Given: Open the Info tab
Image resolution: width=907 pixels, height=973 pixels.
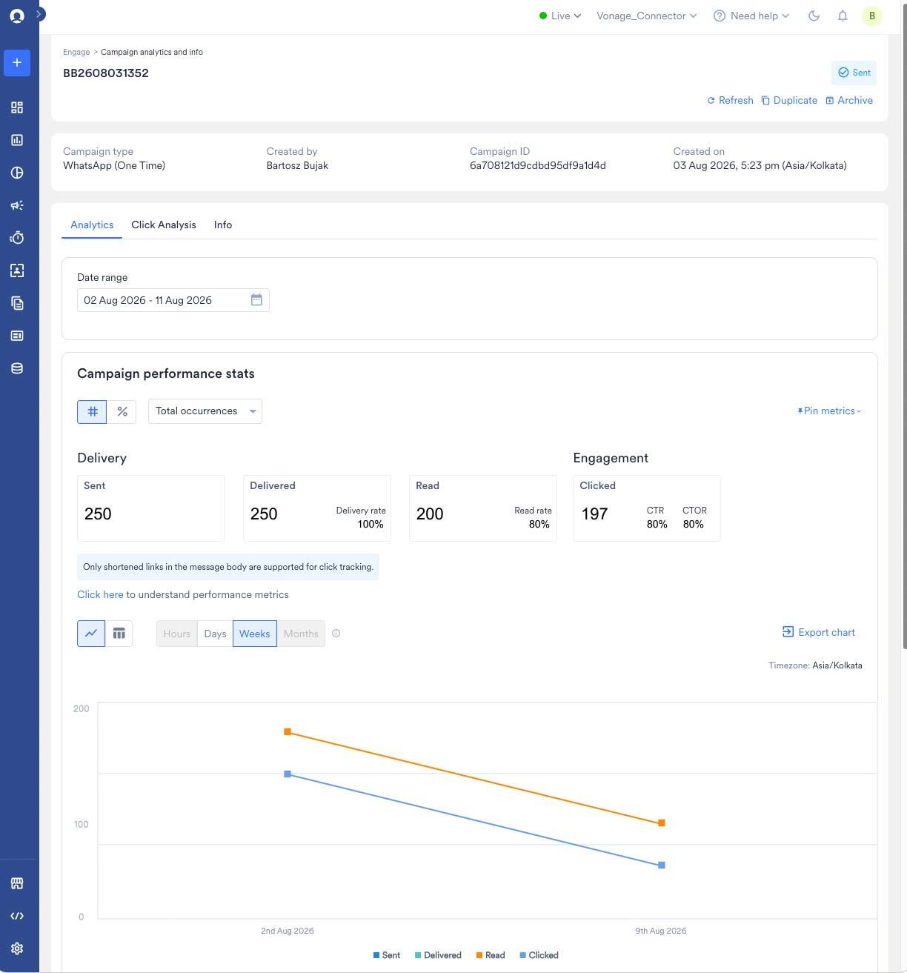Looking at the screenshot, I should point(223,225).
